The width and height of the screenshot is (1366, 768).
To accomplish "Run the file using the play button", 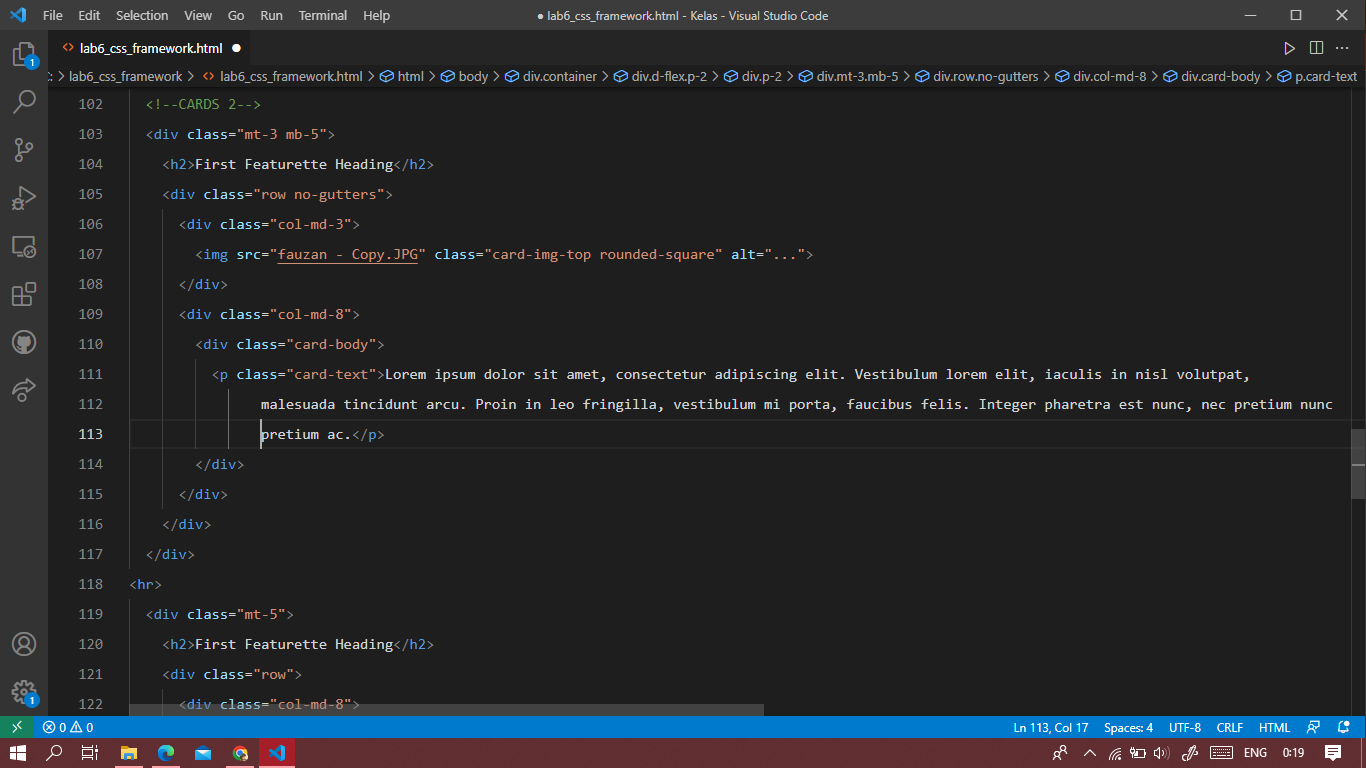I will 1290,47.
